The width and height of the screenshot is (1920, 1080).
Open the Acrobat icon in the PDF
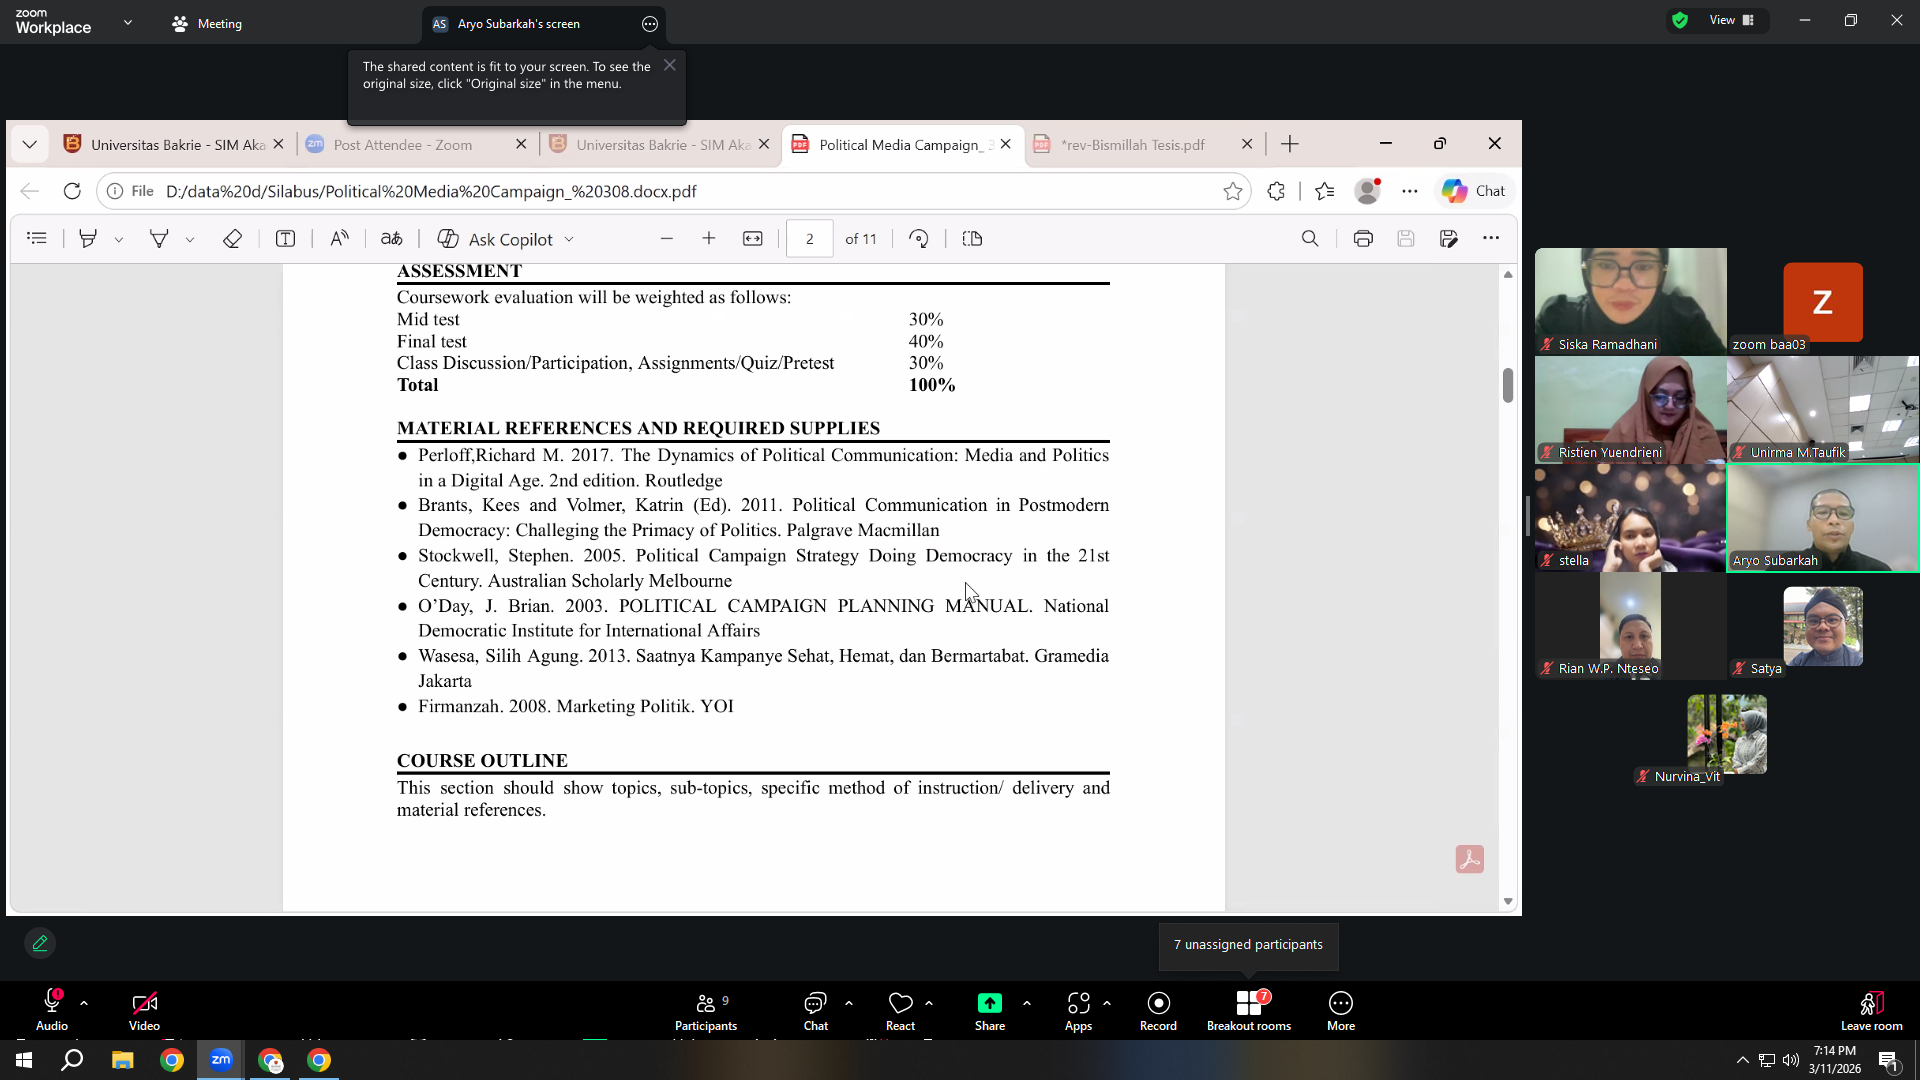pos(1470,860)
